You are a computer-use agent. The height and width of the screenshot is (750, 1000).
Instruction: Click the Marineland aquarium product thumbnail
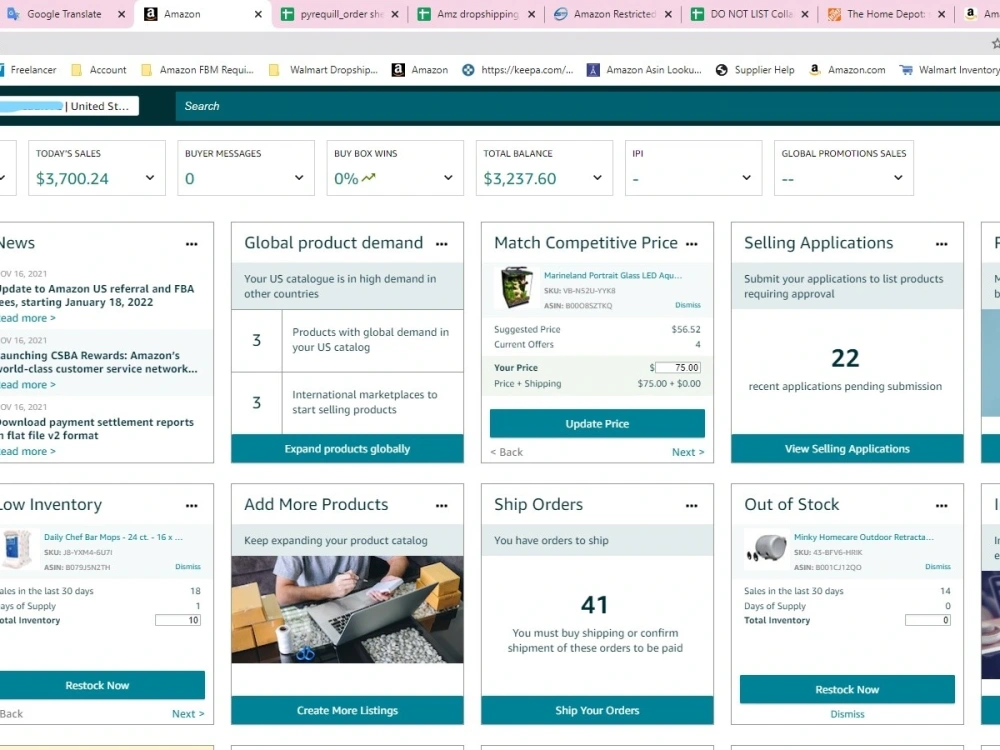click(x=517, y=288)
